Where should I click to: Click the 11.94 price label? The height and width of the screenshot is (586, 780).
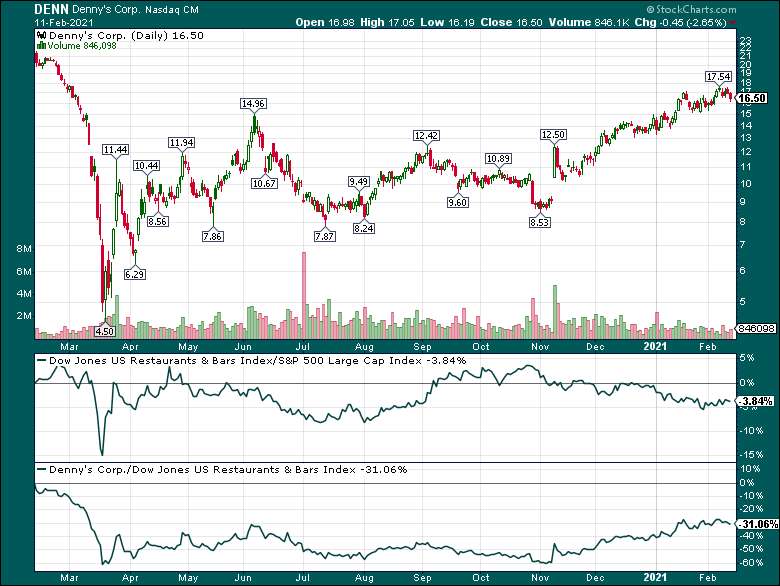click(182, 142)
